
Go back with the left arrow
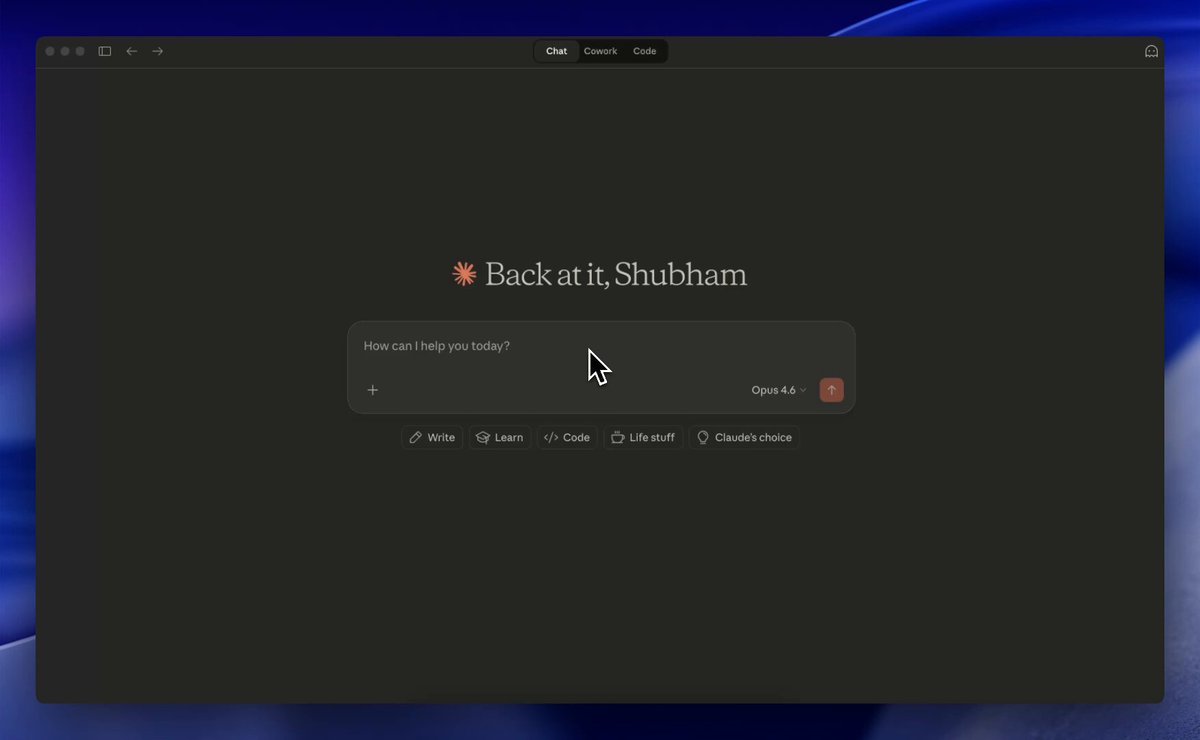pos(131,51)
